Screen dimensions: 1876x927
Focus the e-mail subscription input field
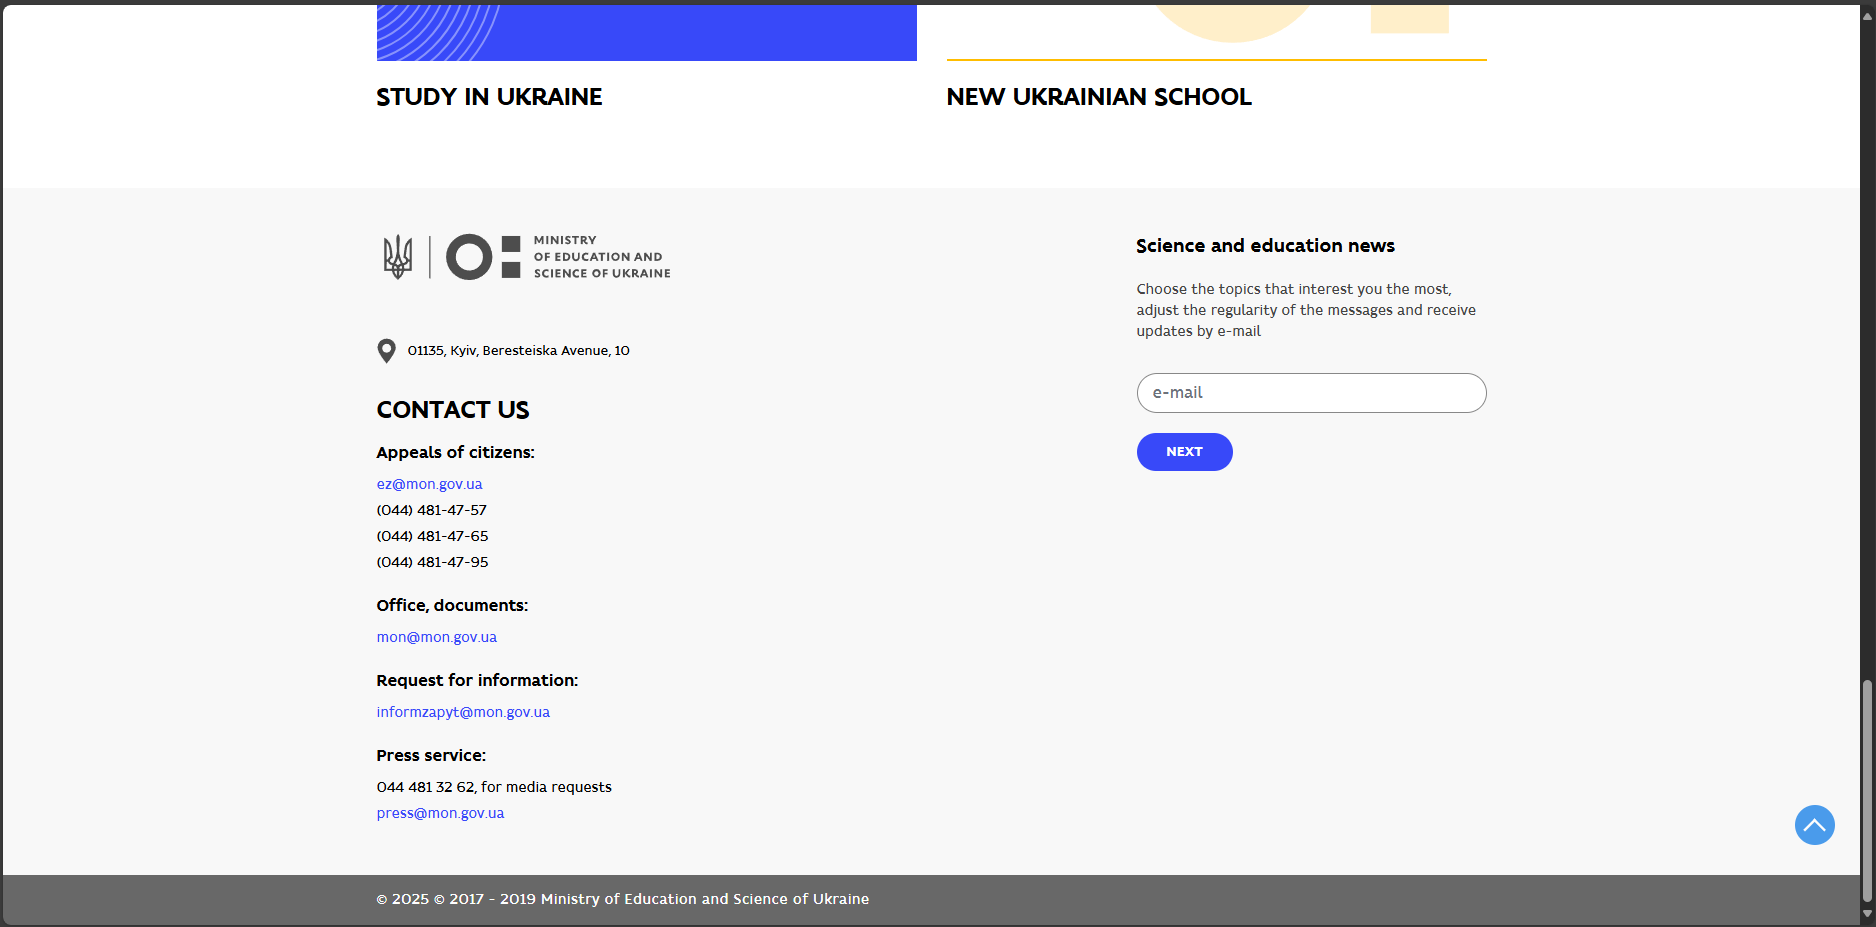point(1311,393)
